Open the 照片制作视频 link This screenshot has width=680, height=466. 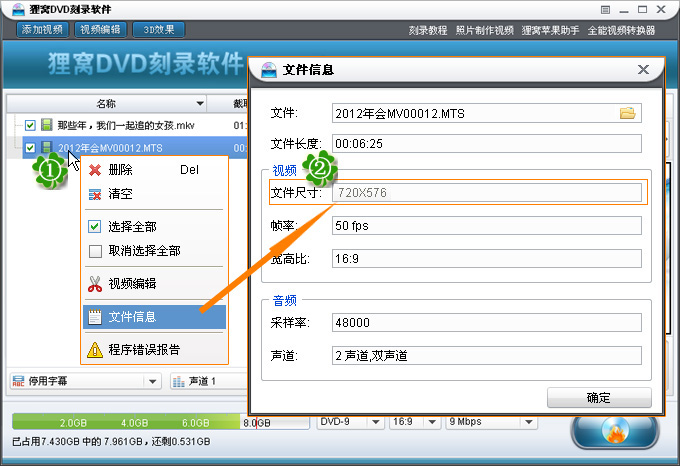click(484, 30)
